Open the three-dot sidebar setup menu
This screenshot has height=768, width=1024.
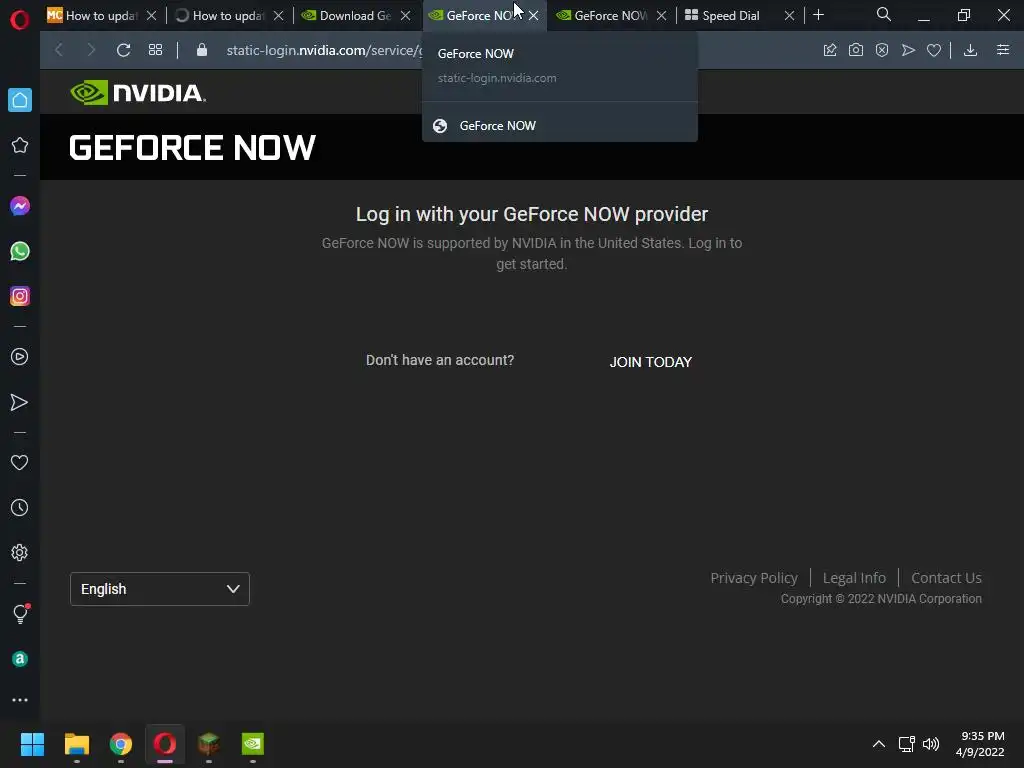coord(20,700)
